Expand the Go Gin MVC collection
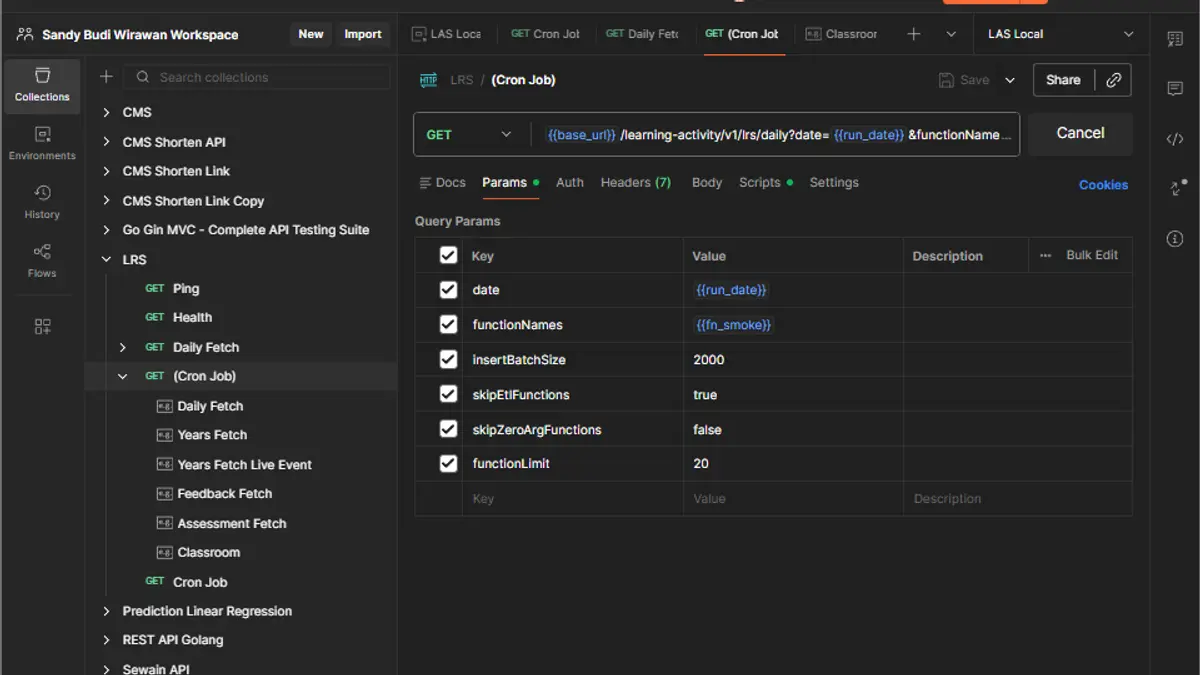Screen dimensions: 1200x675 (106, 230)
